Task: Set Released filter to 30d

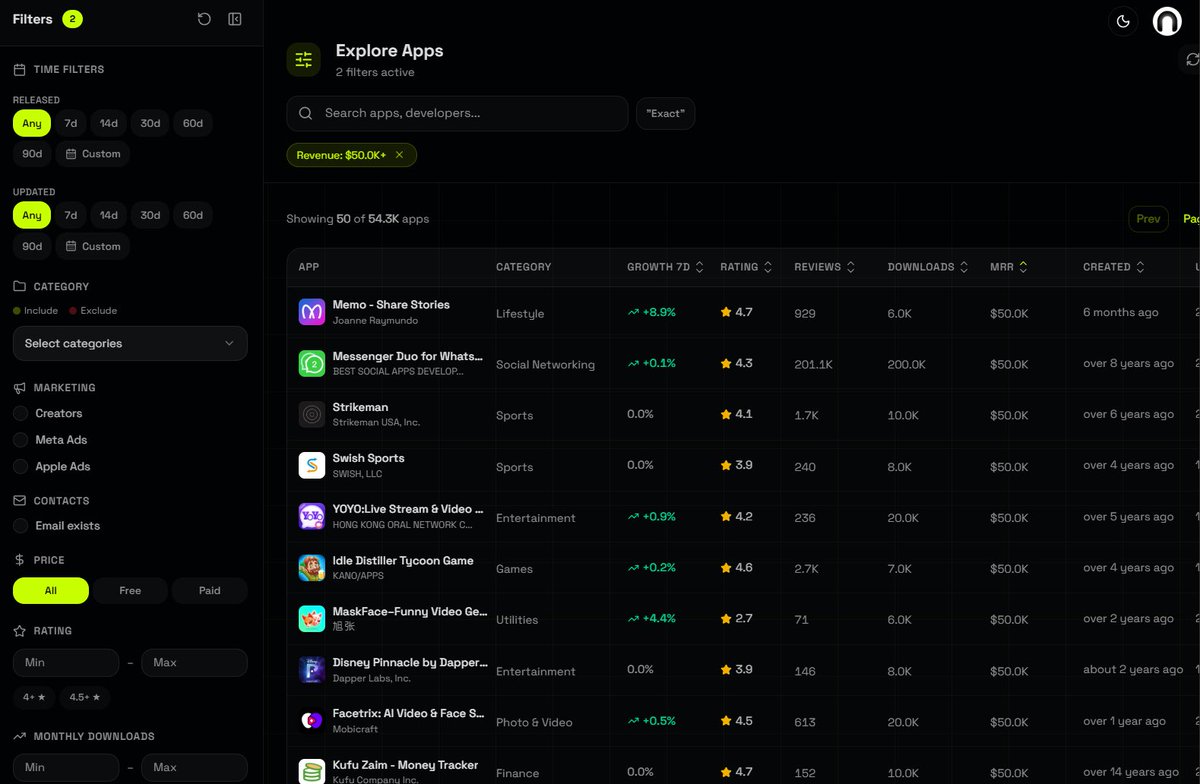Action: pyautogui.click(x=150, y=123)
